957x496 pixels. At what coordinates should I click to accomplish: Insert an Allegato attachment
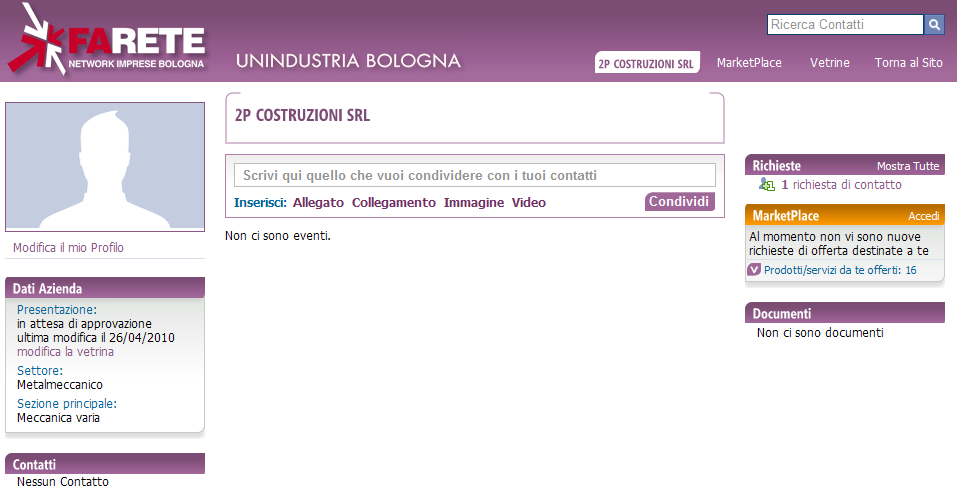point(318,203)
